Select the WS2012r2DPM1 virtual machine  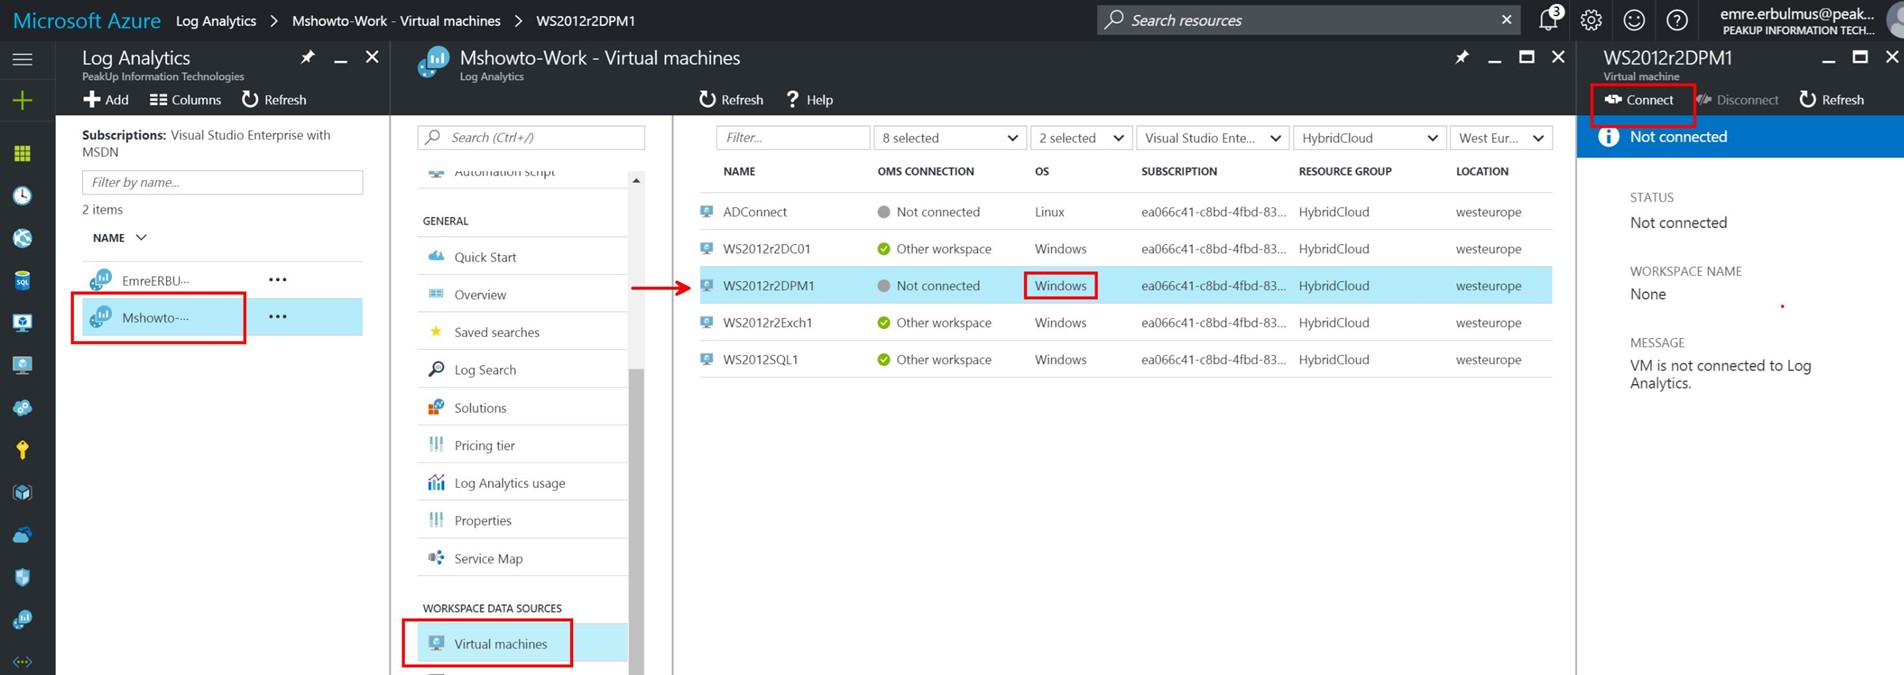point(1125,286)
